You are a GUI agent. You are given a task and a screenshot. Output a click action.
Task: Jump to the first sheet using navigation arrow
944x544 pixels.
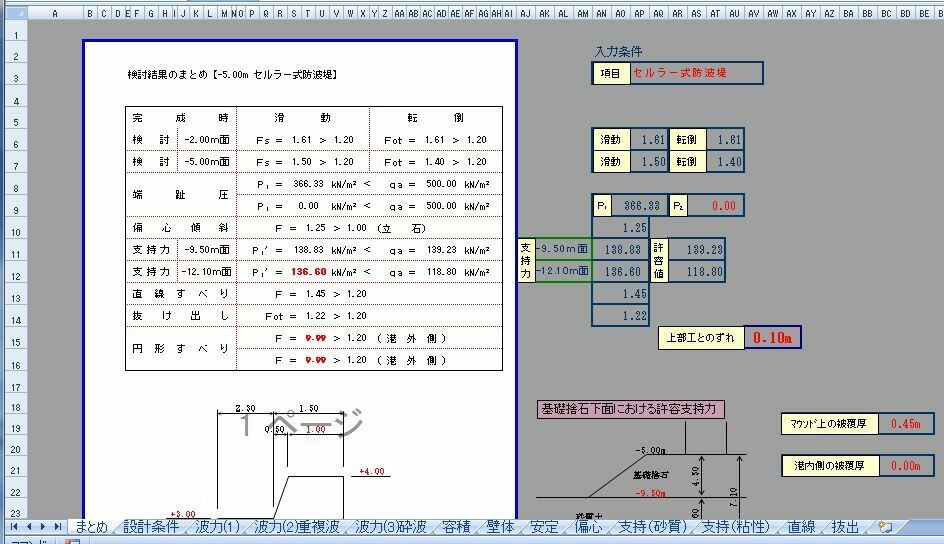coord(15,527)
